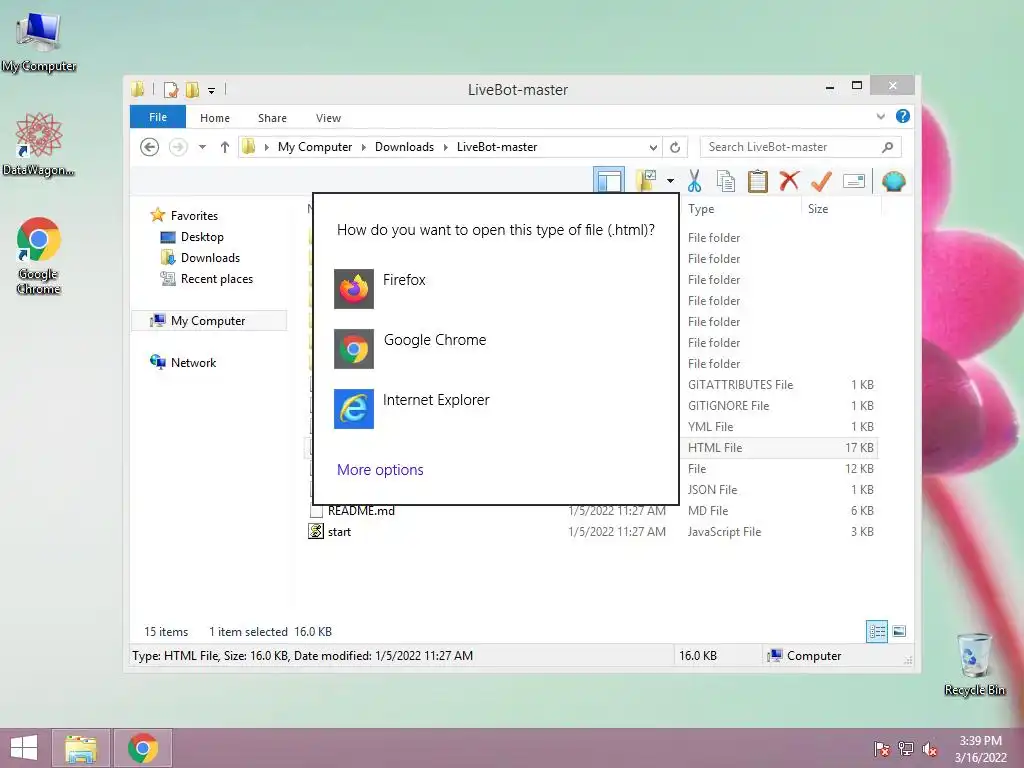The height and width of the screenshot is (768, 1024).
Task: Click the Action Center flag tray icon
Action: pos(881,749)
